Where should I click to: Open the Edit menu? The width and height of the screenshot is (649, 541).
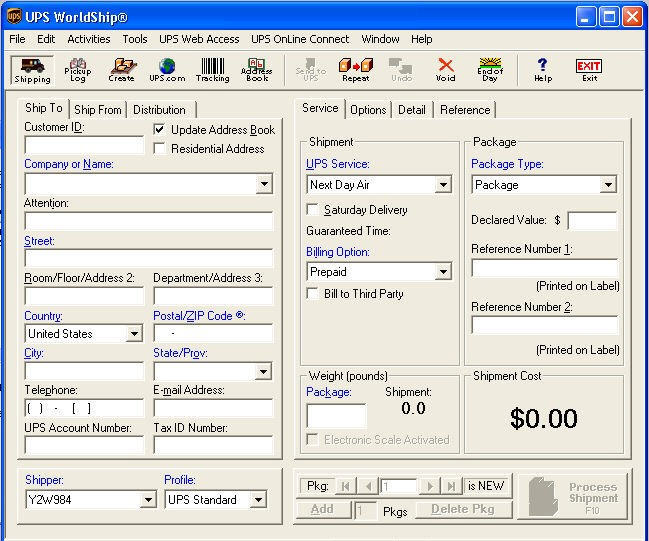pyautogui.click(x=46, y=39)
